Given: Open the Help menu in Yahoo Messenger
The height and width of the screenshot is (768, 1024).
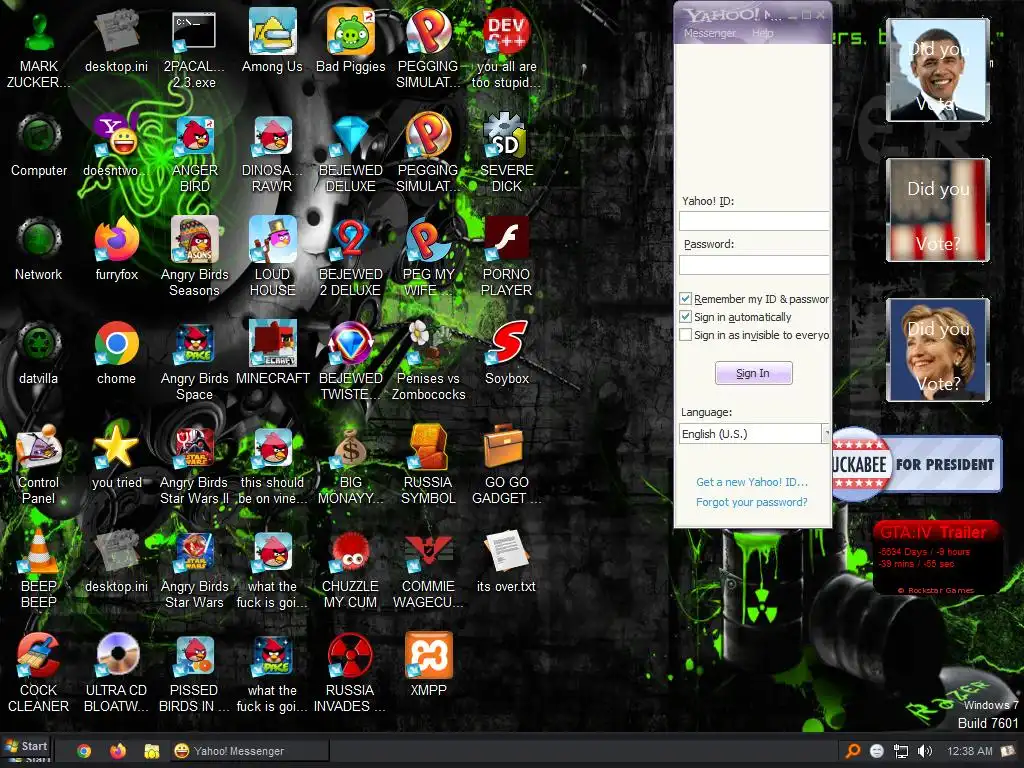Looking at the screenshot, I should coord(762,33).
